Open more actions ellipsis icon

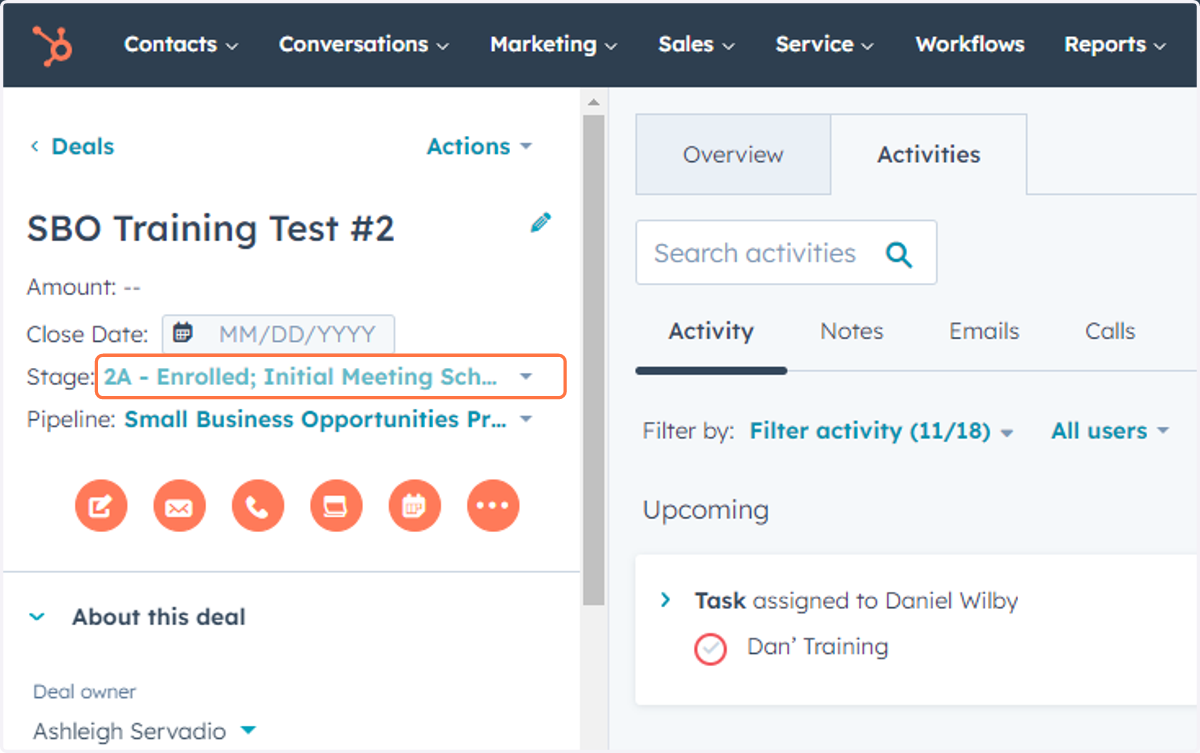tap(493, 506)
